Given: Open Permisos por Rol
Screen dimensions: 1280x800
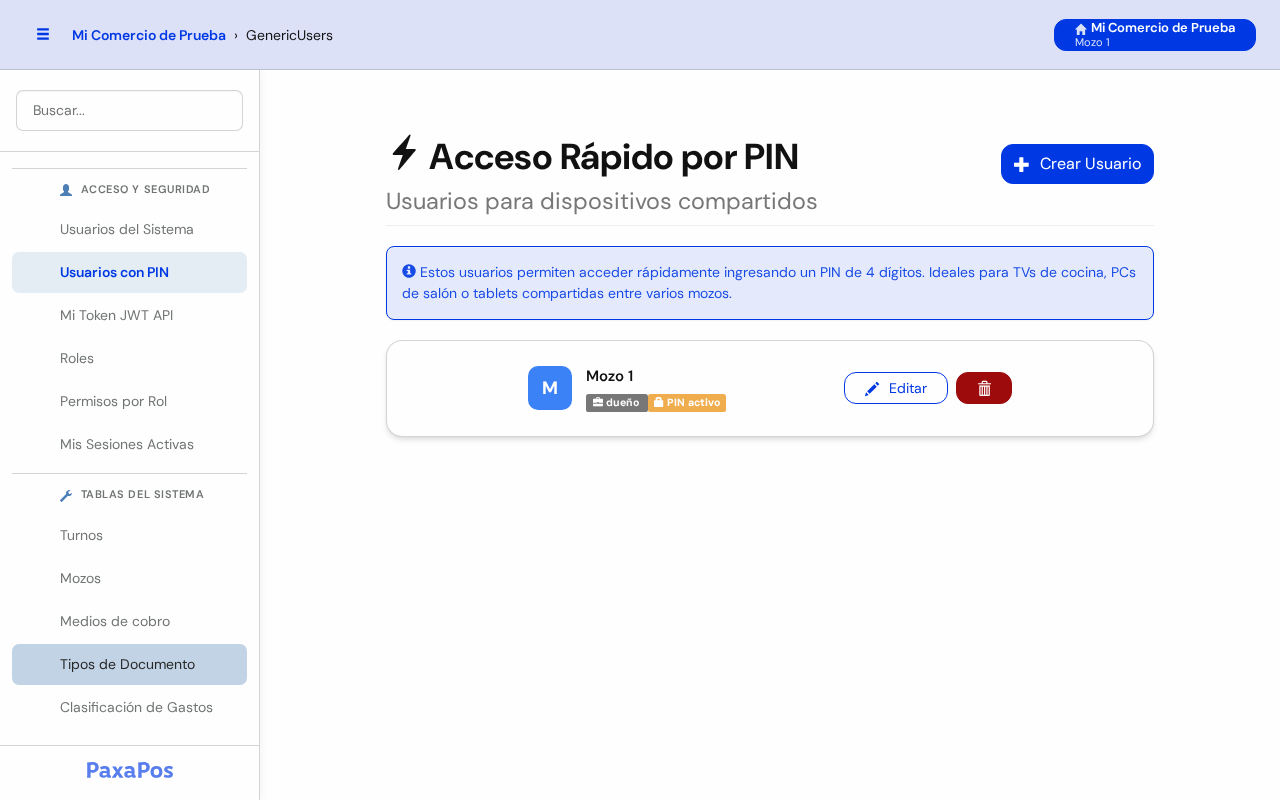Looking at the screenshot, I should click(x=129, y=401).
